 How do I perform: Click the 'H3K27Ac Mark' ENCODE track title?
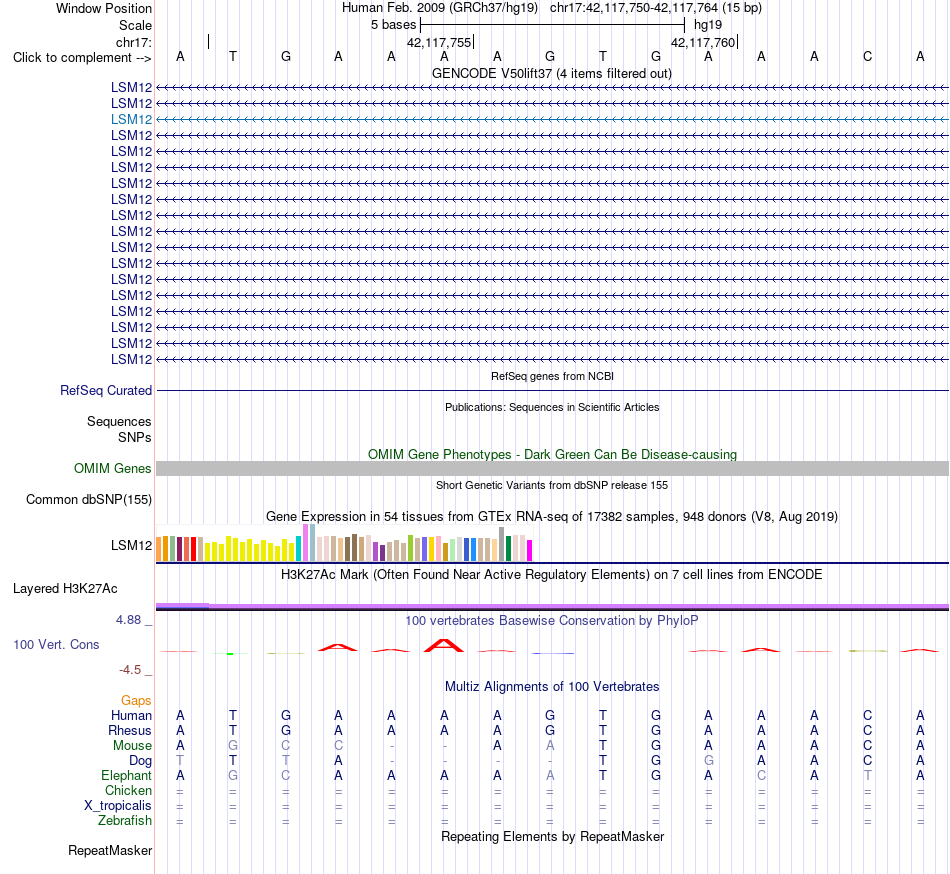click(x=551, y=574)
